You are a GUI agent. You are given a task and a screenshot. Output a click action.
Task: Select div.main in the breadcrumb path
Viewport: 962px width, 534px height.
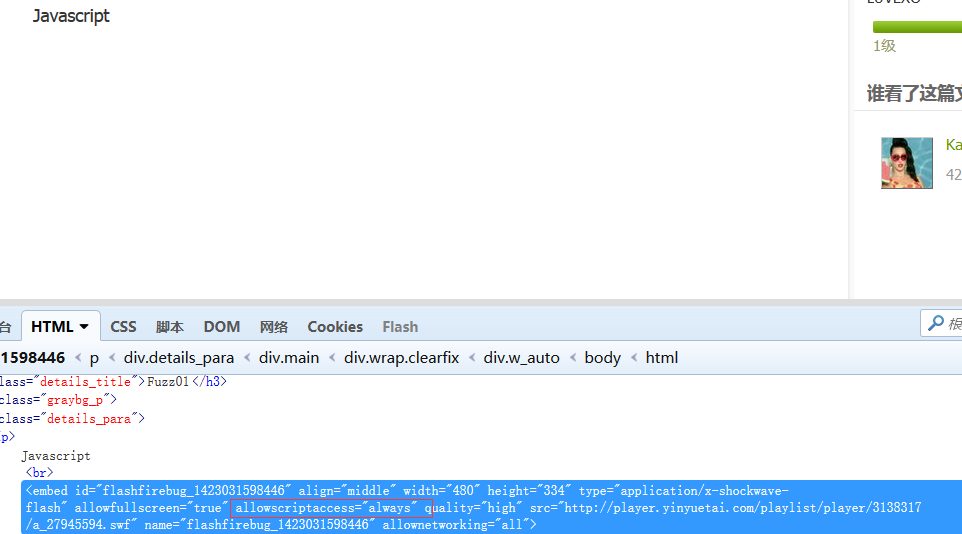(x=289, y=358)
